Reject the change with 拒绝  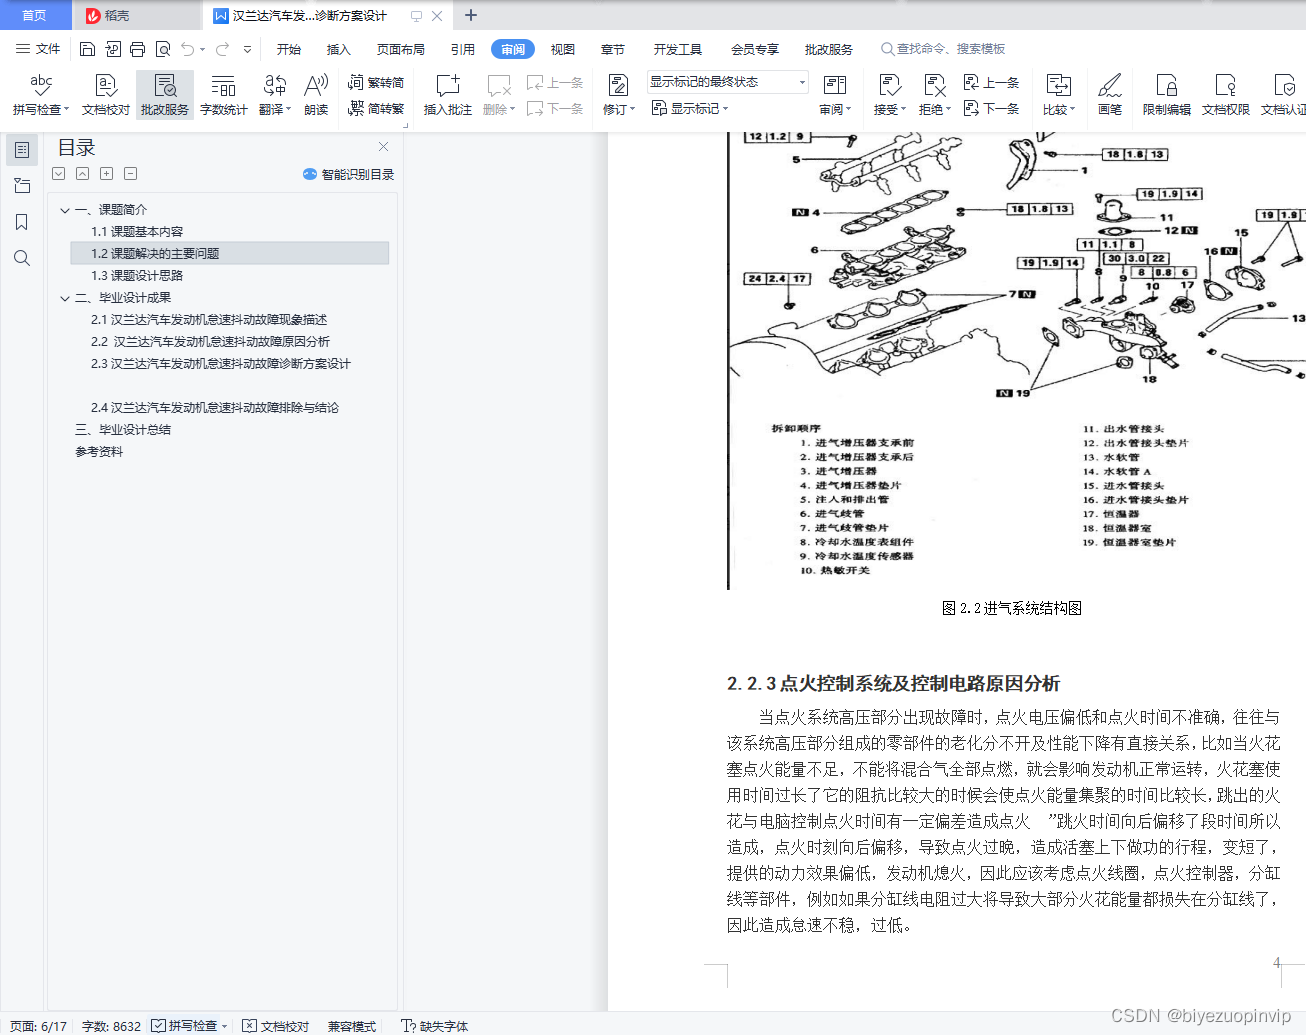click(x=935, y=95)
